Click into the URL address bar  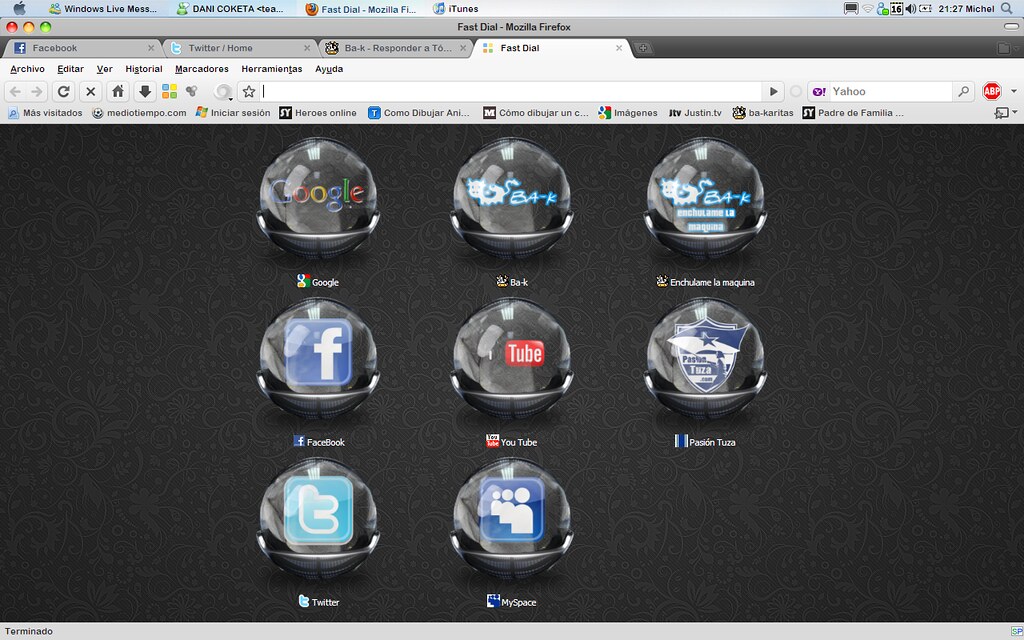[510, 91]
